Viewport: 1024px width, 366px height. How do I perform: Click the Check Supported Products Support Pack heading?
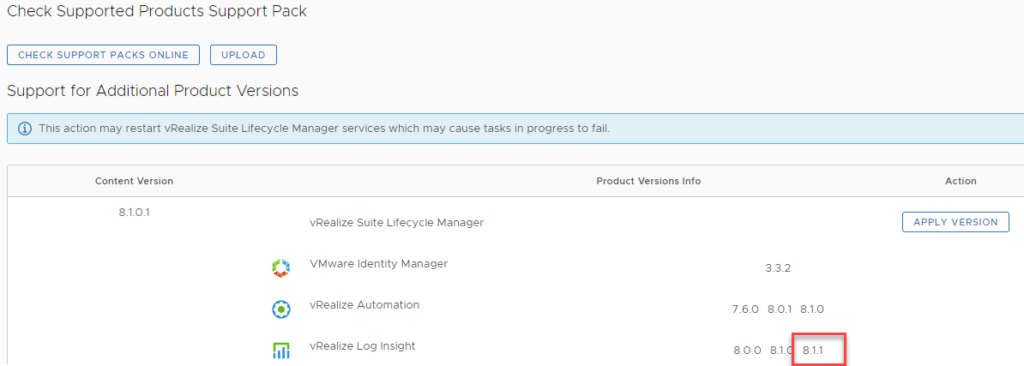point(157,11)
